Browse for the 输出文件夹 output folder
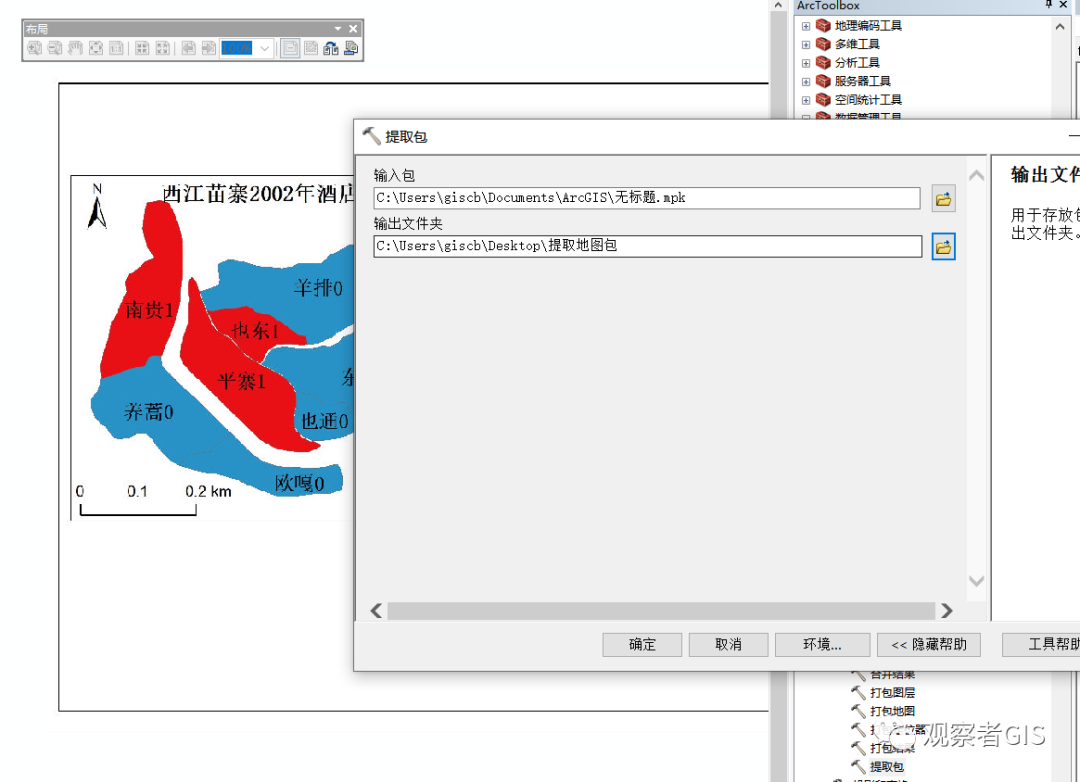Screen dimensions: 1080x782 click(944, 247)
